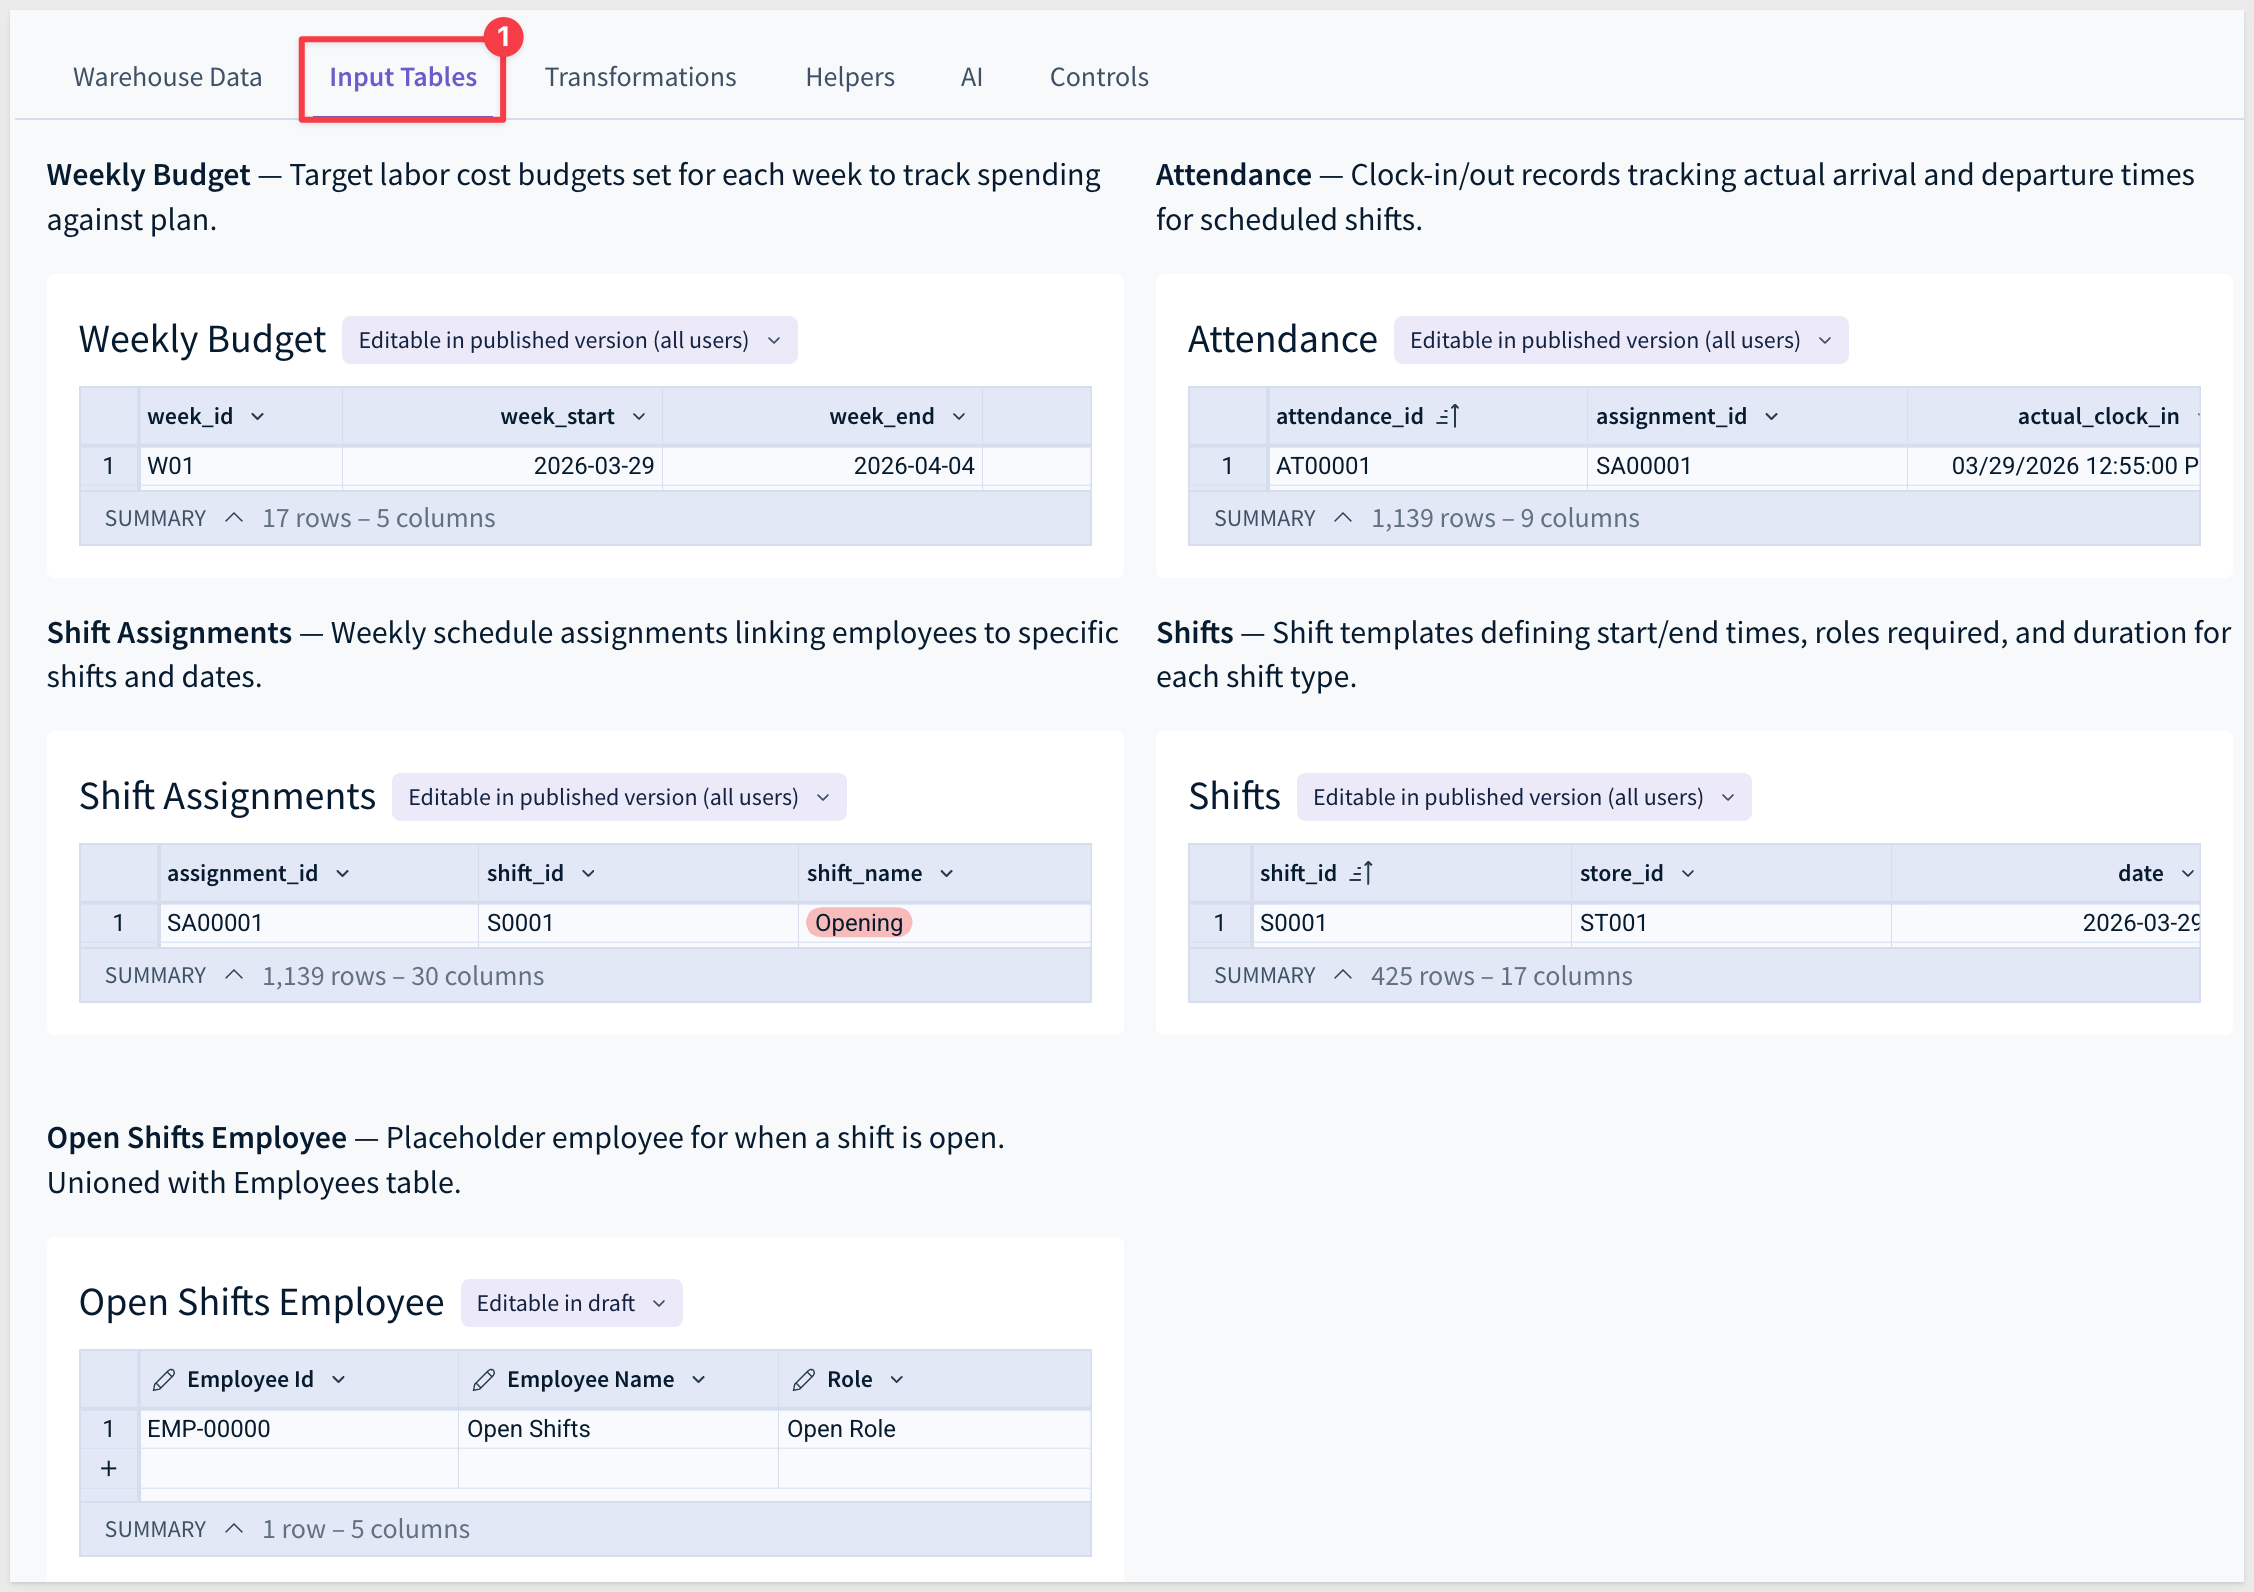The image size is (2254, 1592).
Task: Select SA00001 cell in Attendance table
Action: 1747,466
